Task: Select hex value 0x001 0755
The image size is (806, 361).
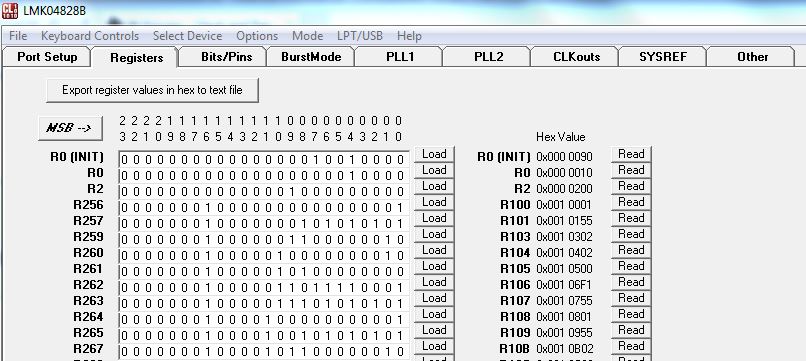Action: click(564, 300)
